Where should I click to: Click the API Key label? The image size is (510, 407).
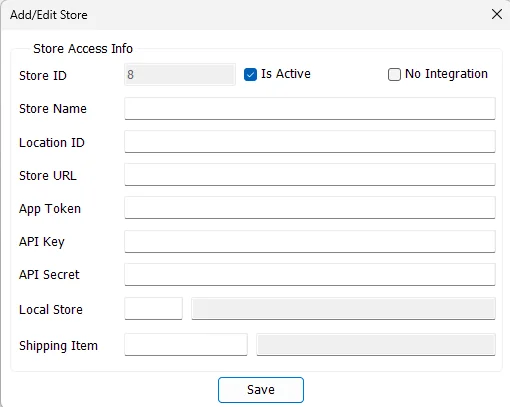coord(42,242)
